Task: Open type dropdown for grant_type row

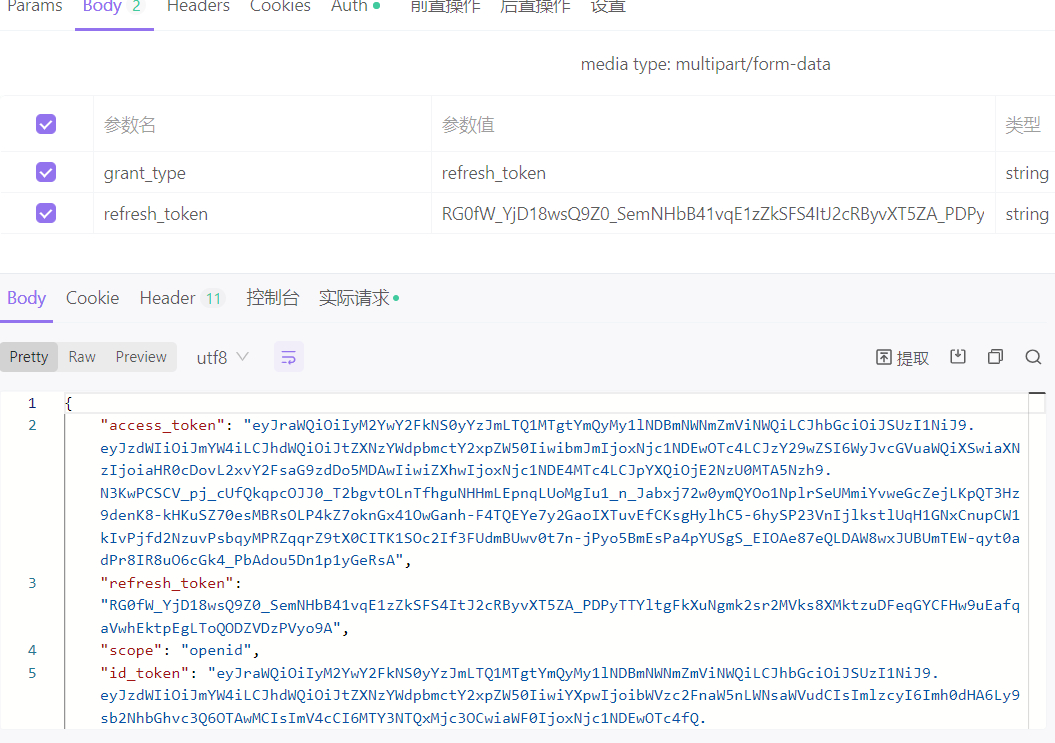Action: click(x=1026, y=173)
